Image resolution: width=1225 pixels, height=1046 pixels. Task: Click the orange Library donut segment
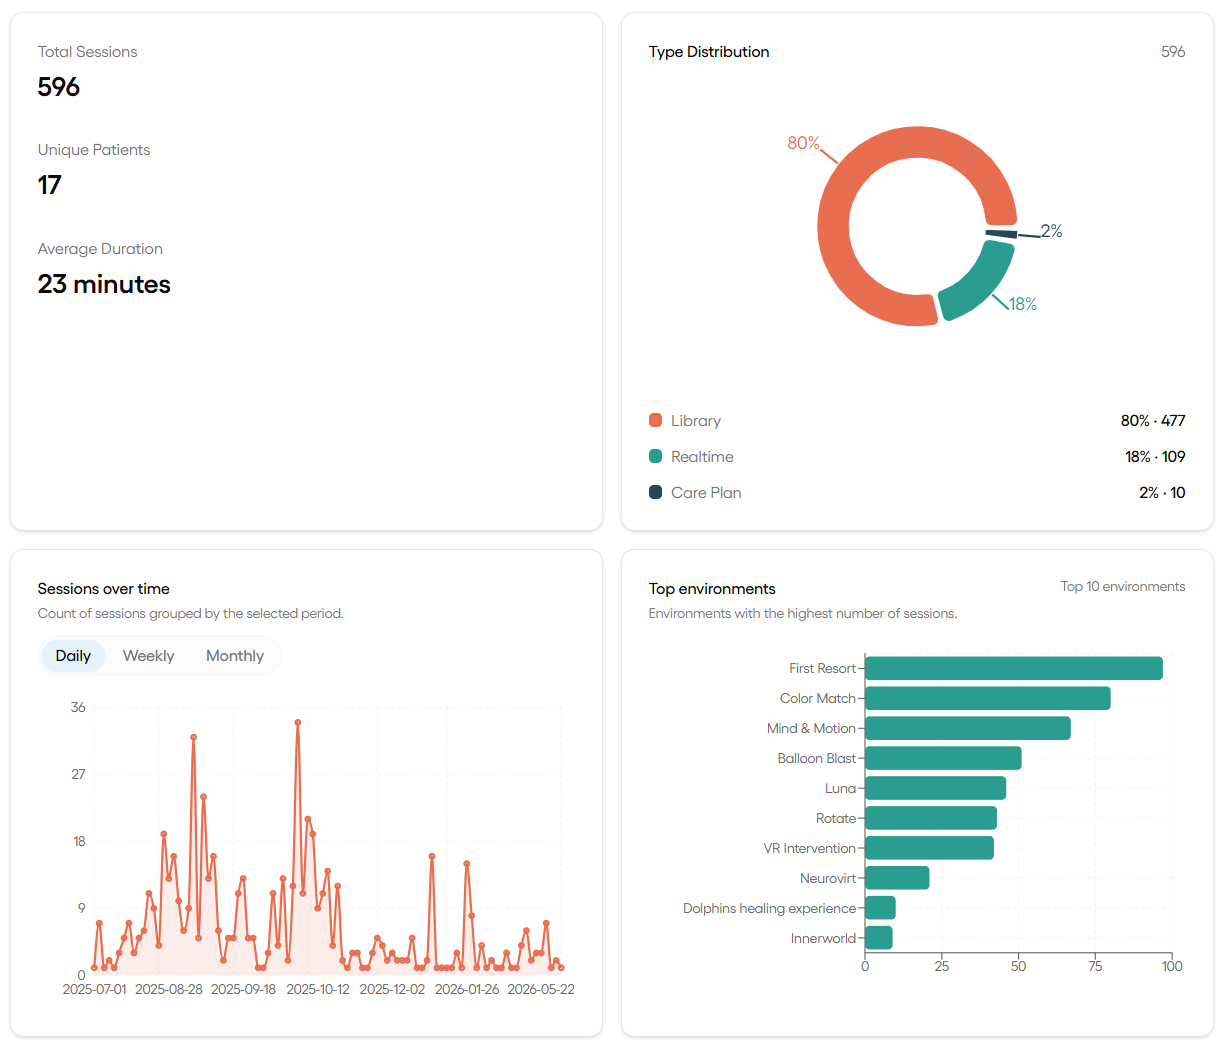click(834, 226)
